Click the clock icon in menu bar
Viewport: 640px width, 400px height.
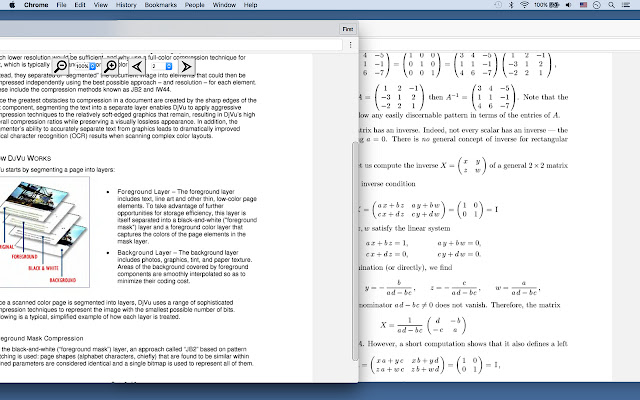point(597,5)
